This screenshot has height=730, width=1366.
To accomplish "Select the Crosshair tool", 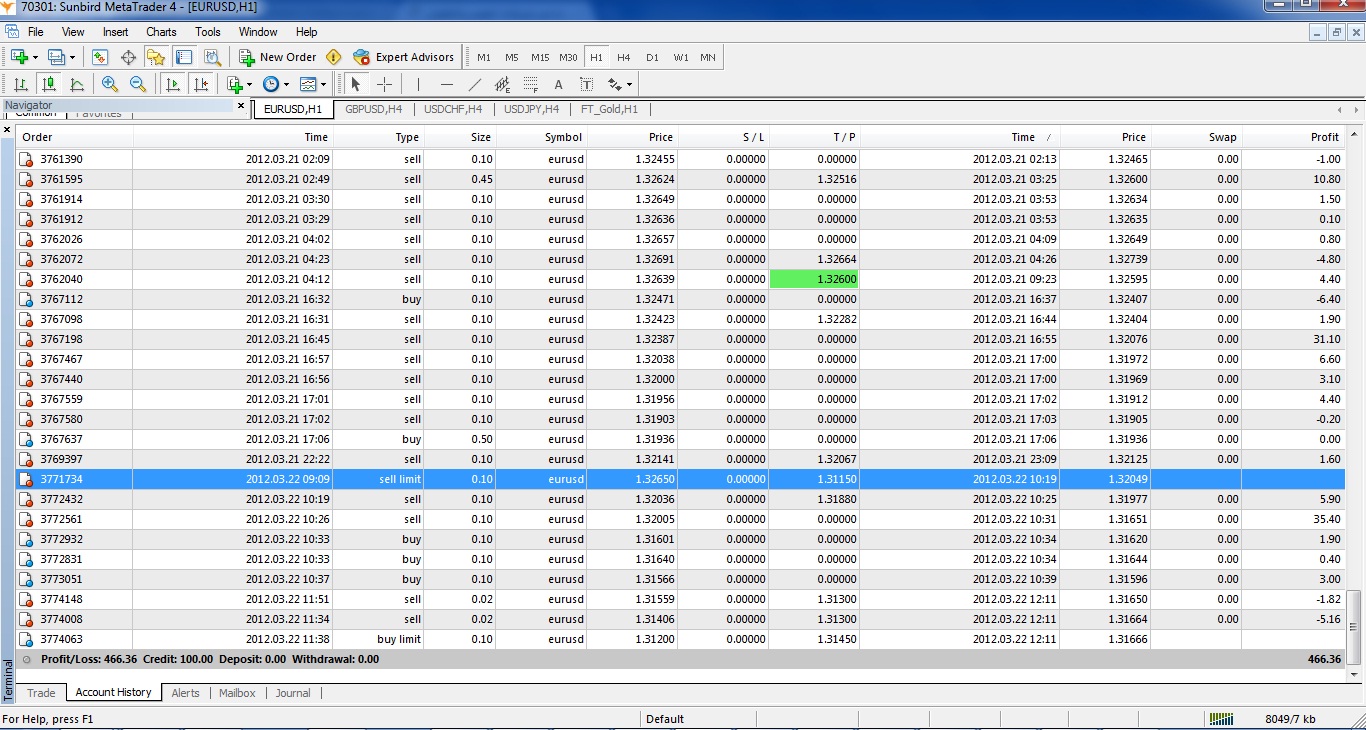I will (x=384, y=84).
